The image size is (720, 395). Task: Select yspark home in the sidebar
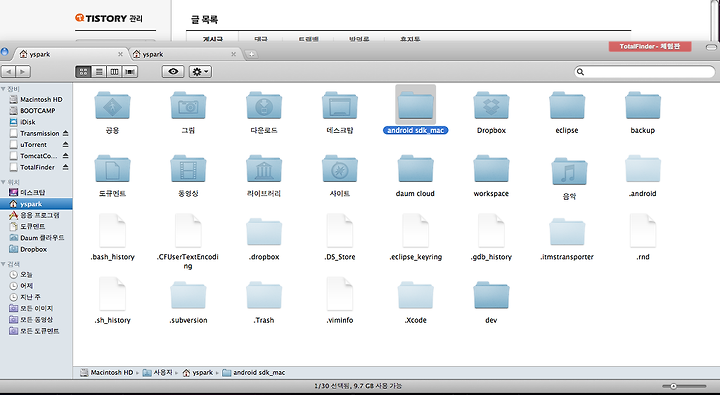click(x=36, y=204)
